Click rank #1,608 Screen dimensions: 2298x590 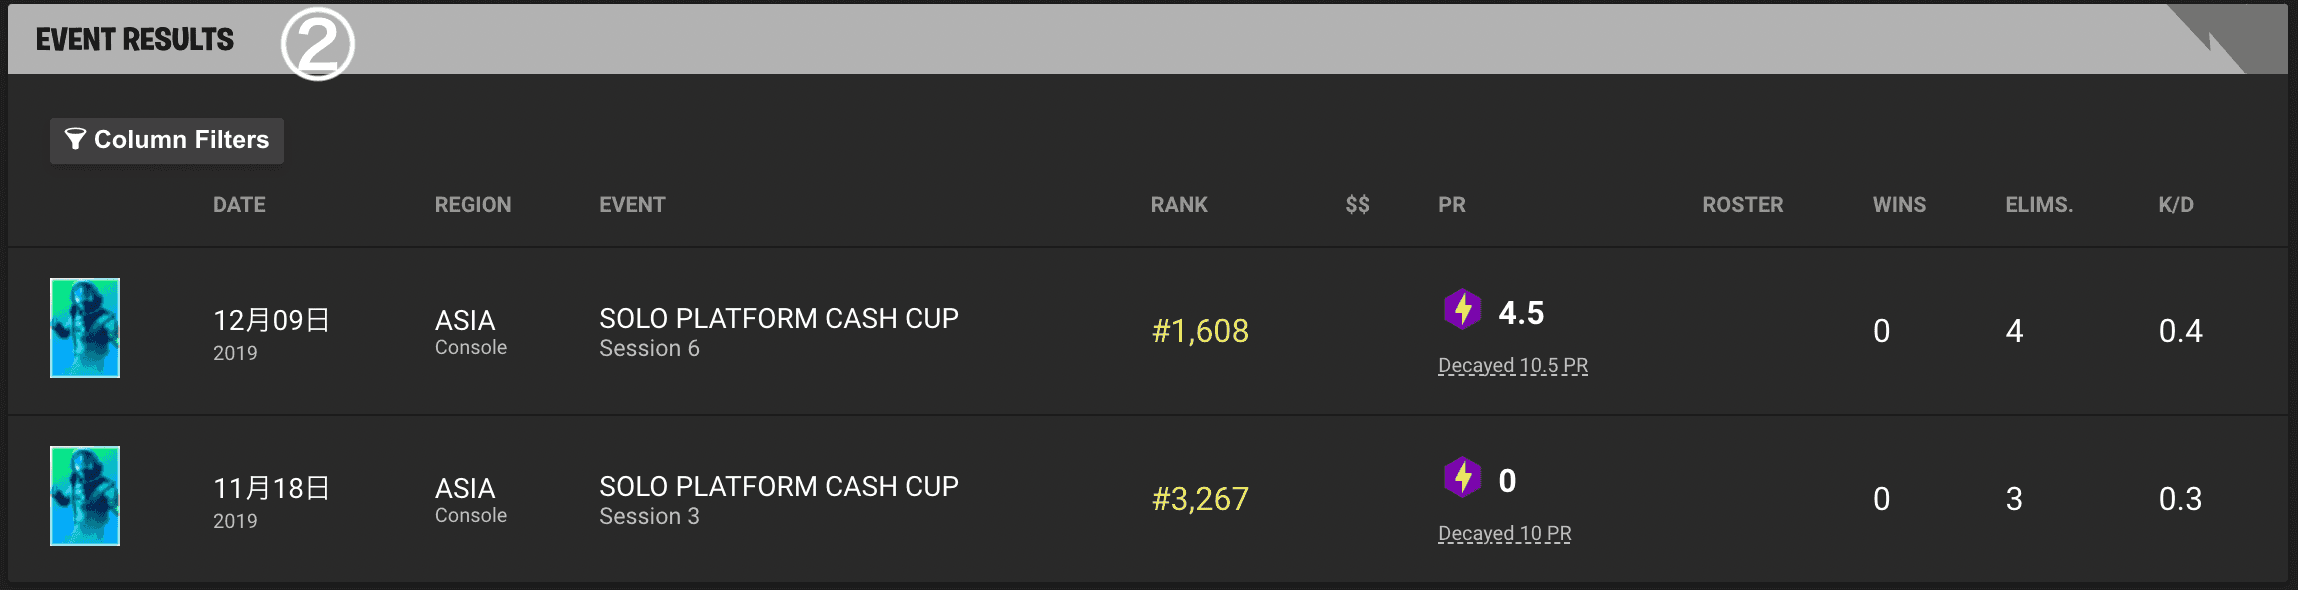[1200, 331]
